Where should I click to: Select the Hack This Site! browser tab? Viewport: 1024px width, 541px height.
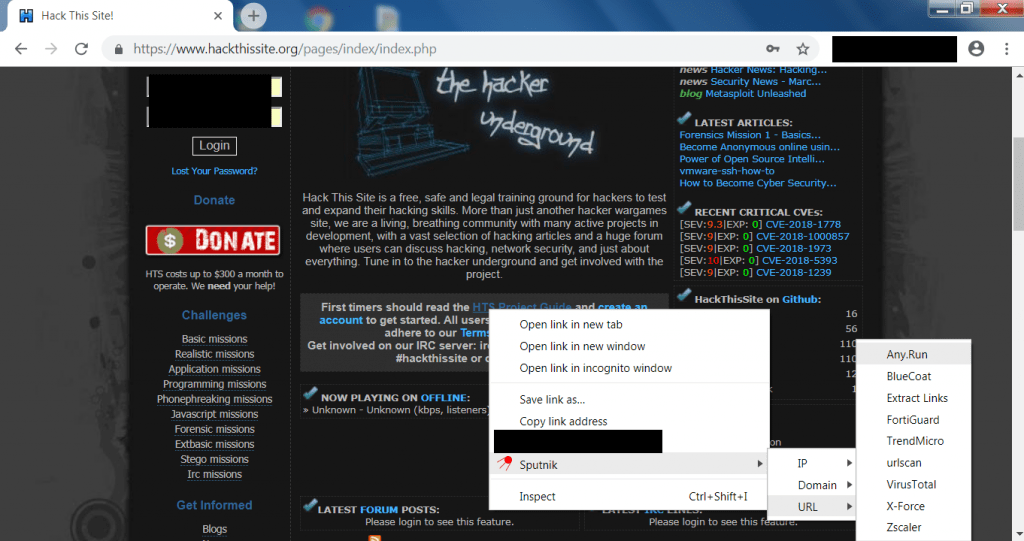[121, 16]
